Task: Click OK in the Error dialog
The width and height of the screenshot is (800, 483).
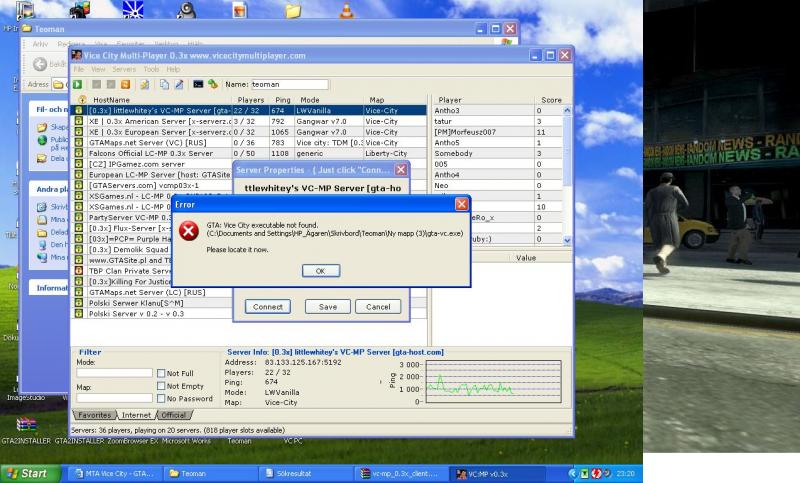Action: pyautogui.click(x=321, y=271)
